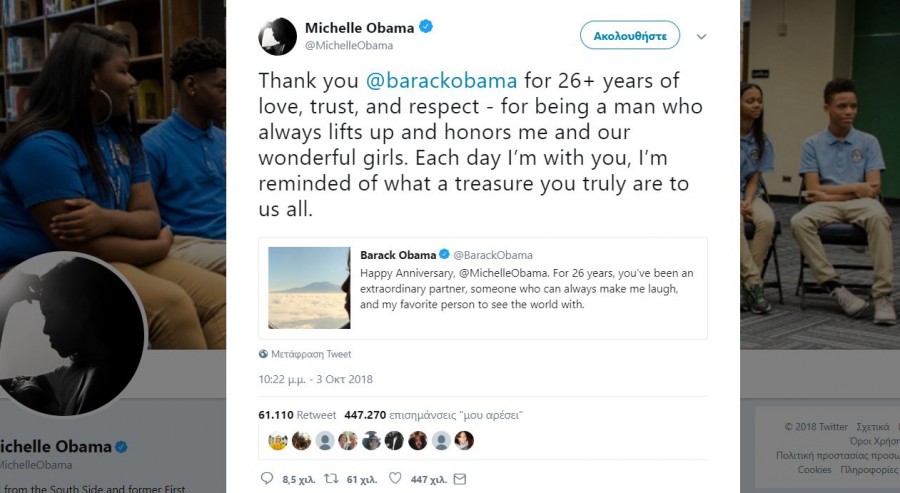The image size is (900, 493).
Task: Click the tweet author's small profile avatar
Action: point(277,36)
